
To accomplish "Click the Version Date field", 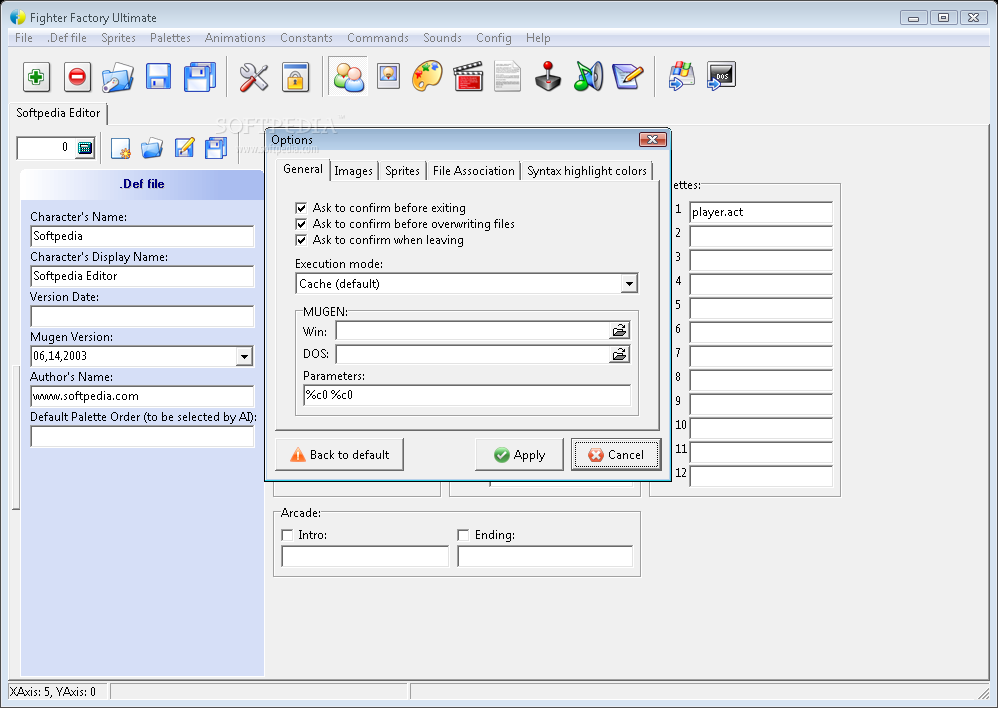I will tap(142, 316).
